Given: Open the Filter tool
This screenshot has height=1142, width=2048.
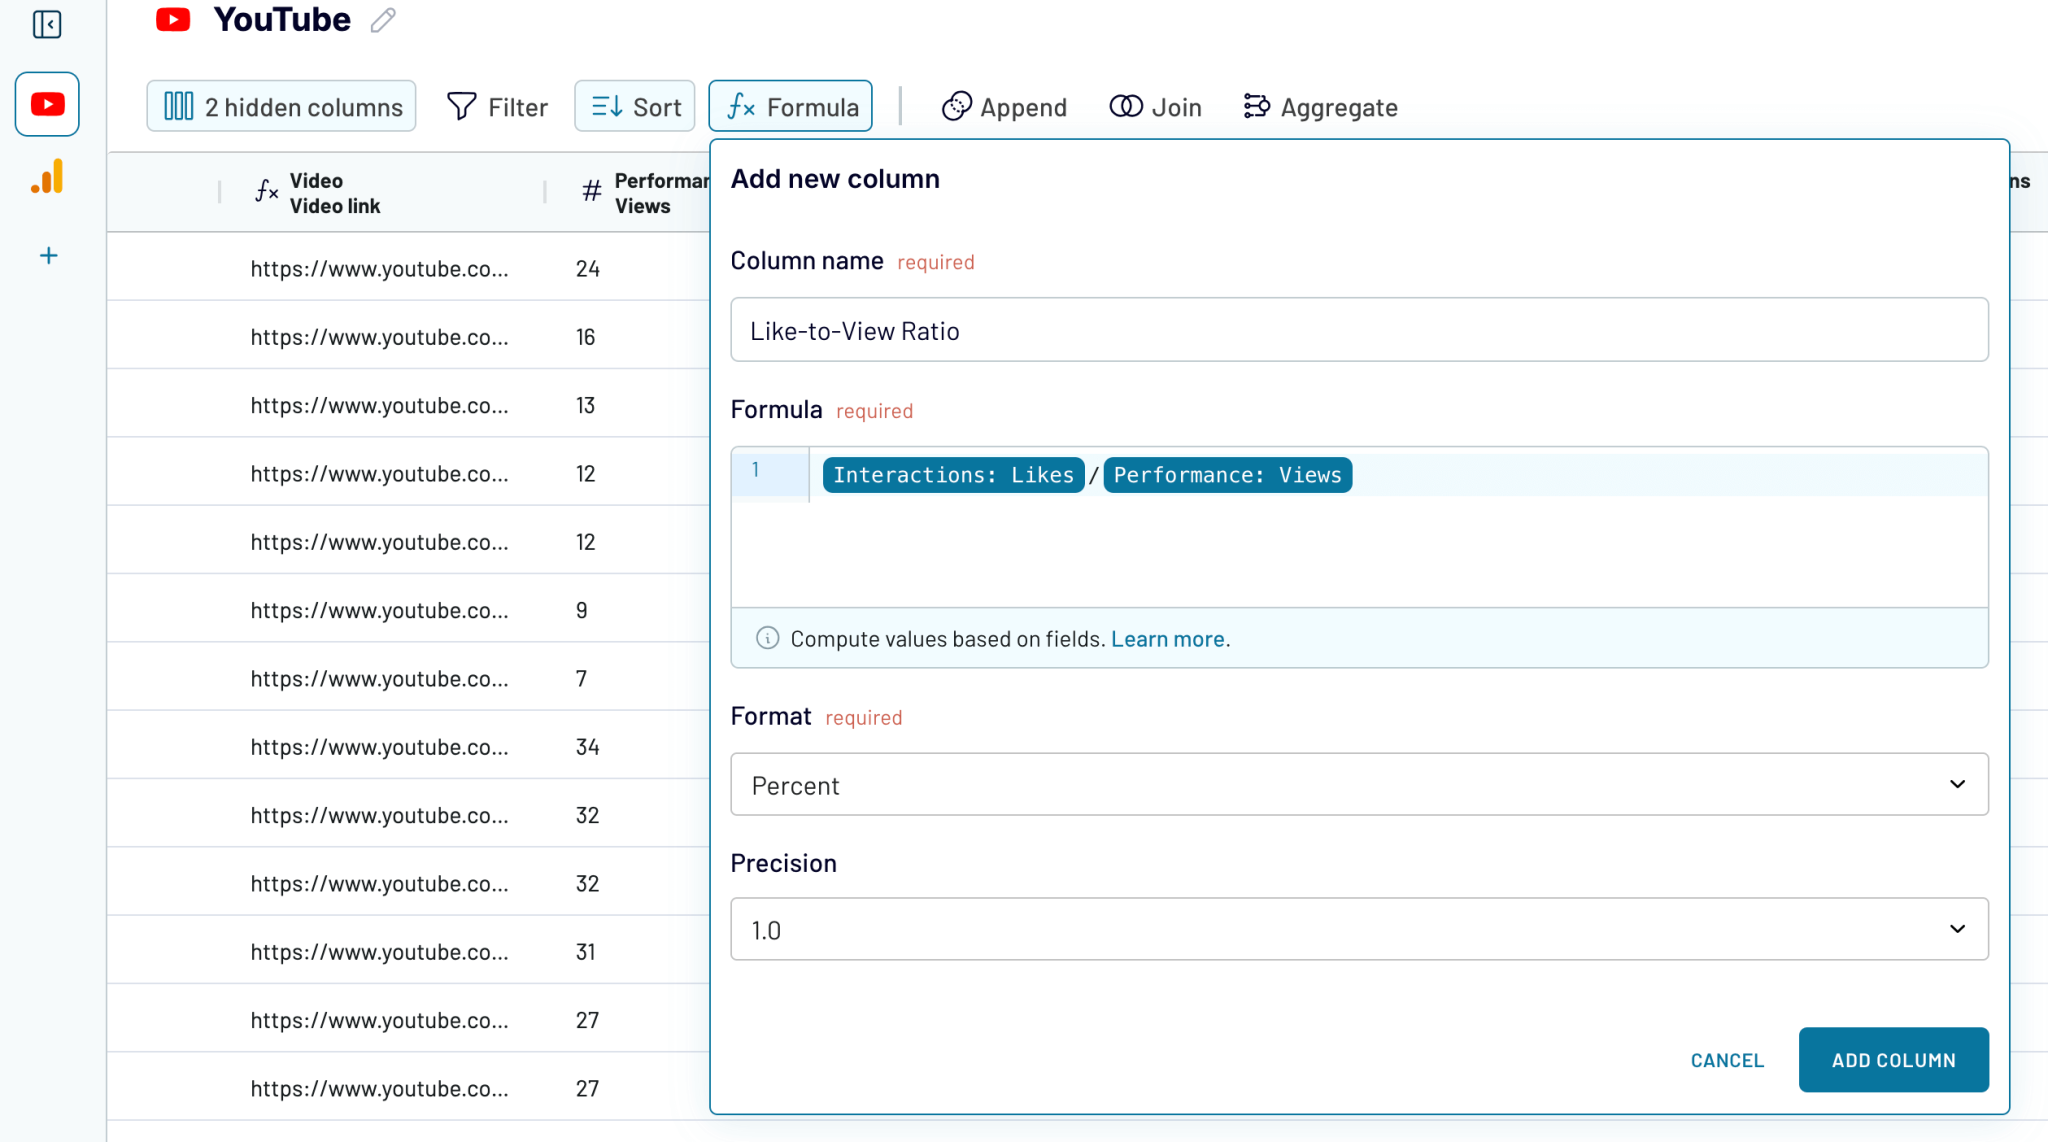Looking at the screenshot, I should click(x=497, y=106).
